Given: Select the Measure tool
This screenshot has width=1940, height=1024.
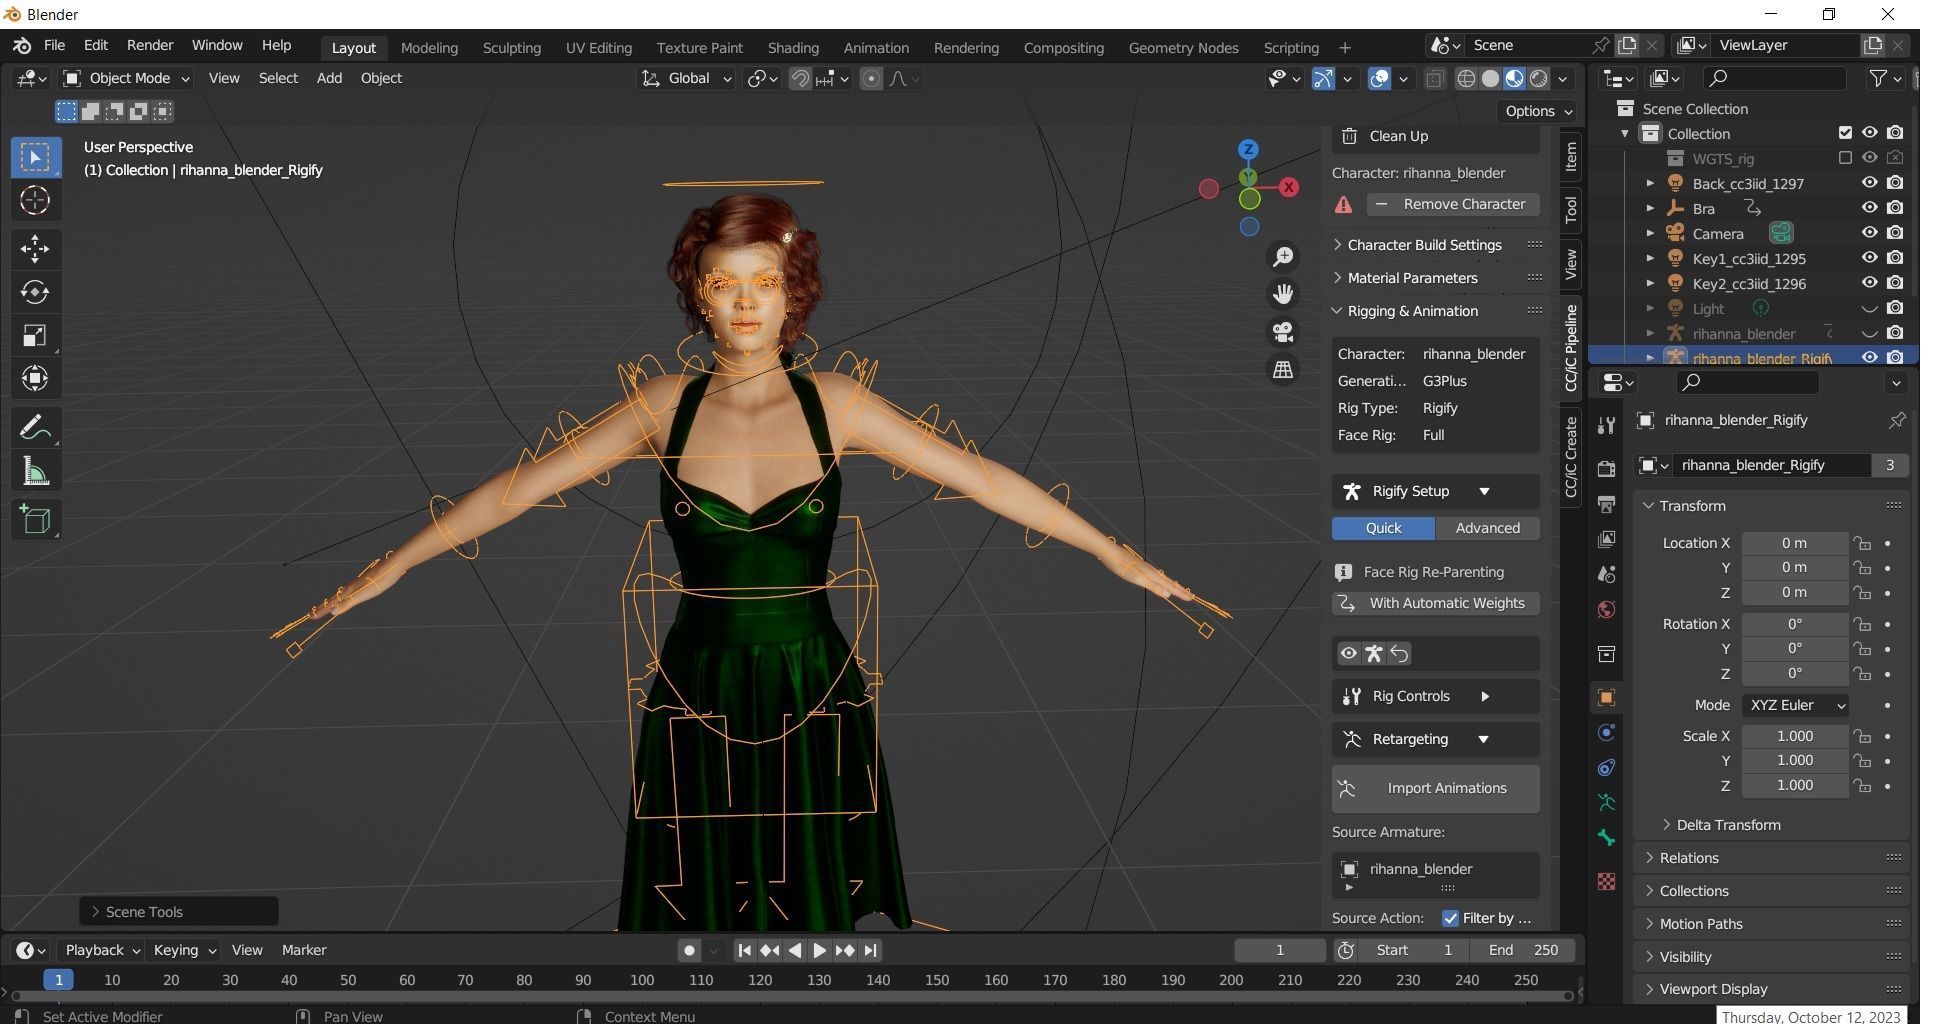Looking at the screenshot, I should [x=35, y=472].
